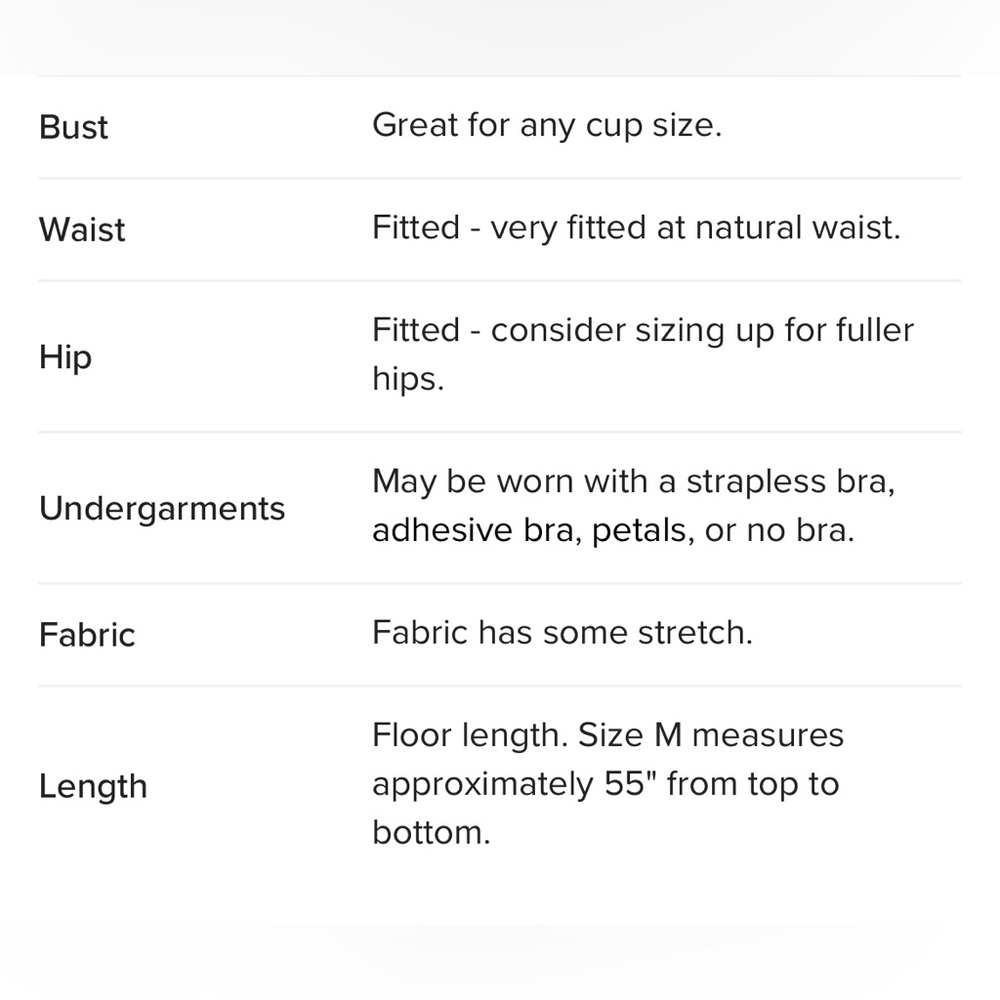
Task: Click 'Size M' in the Length description
Action: point(630,736)
